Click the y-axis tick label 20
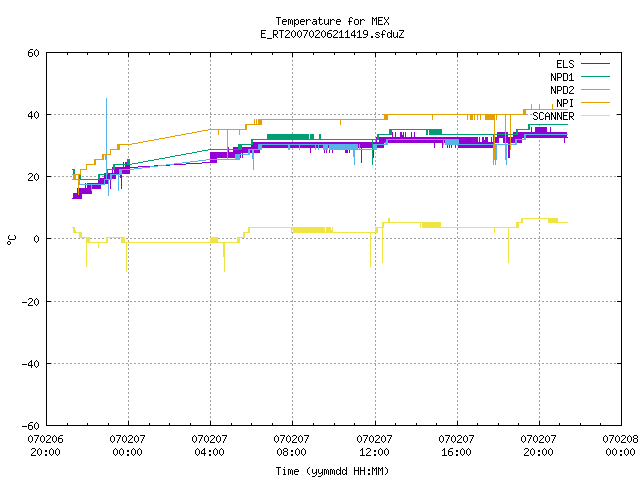 [x=33, y=177]
